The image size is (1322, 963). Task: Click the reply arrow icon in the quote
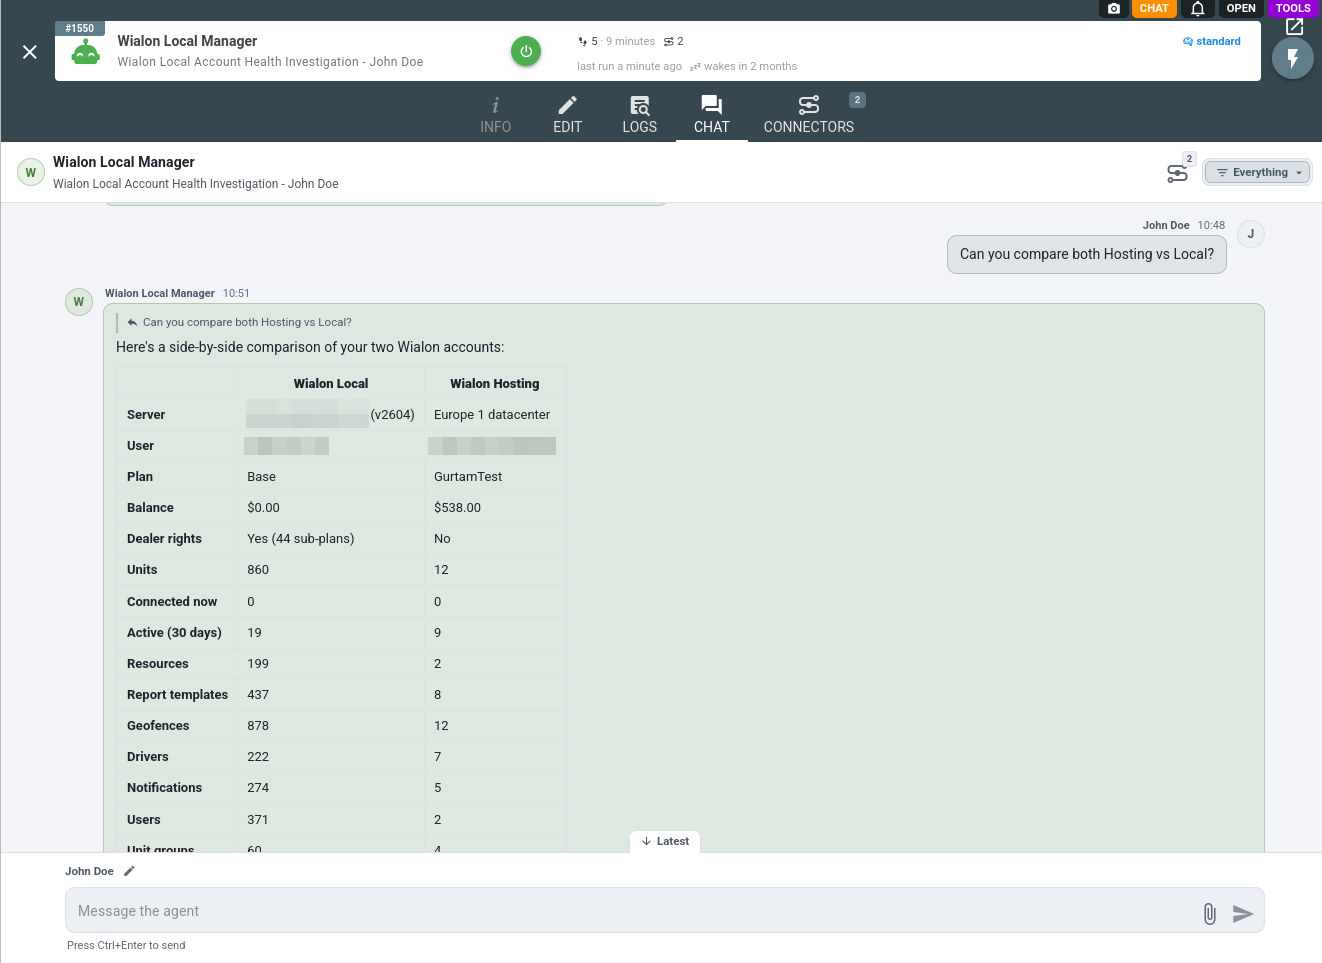point(132,322)
